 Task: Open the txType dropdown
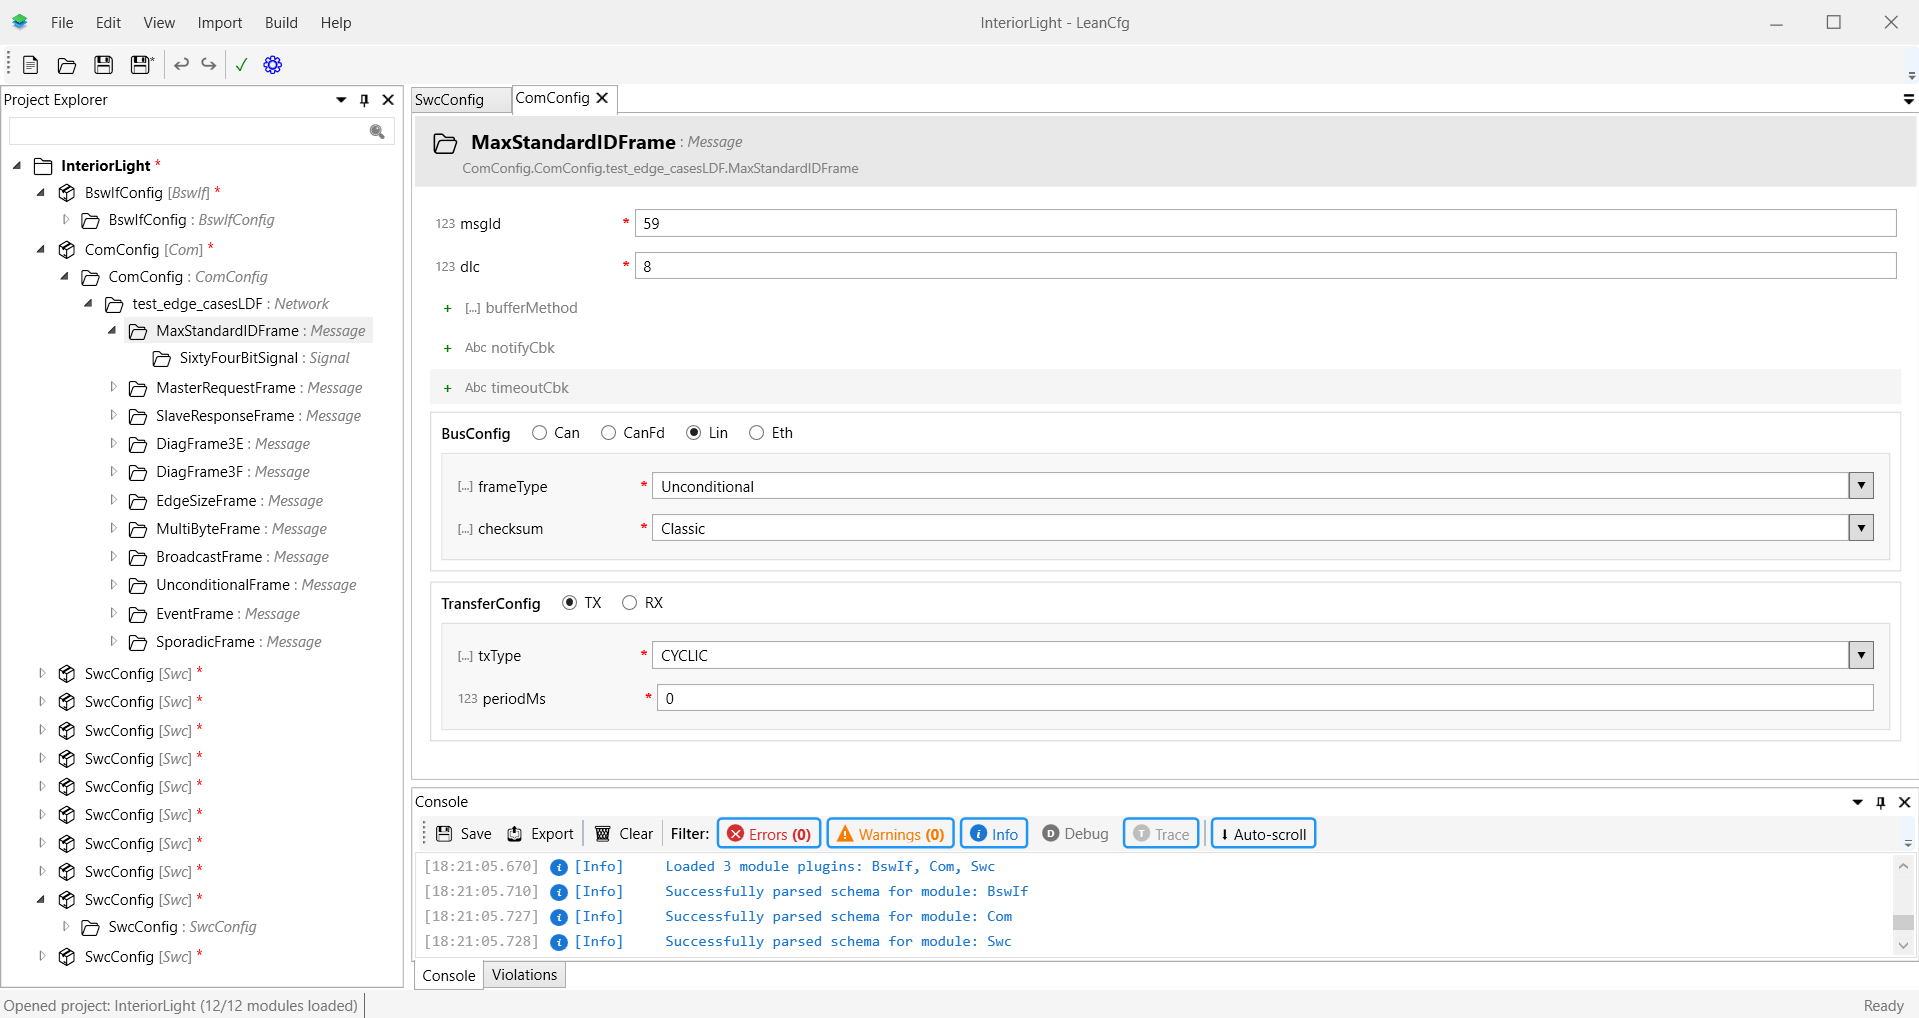click(1860, 656)
